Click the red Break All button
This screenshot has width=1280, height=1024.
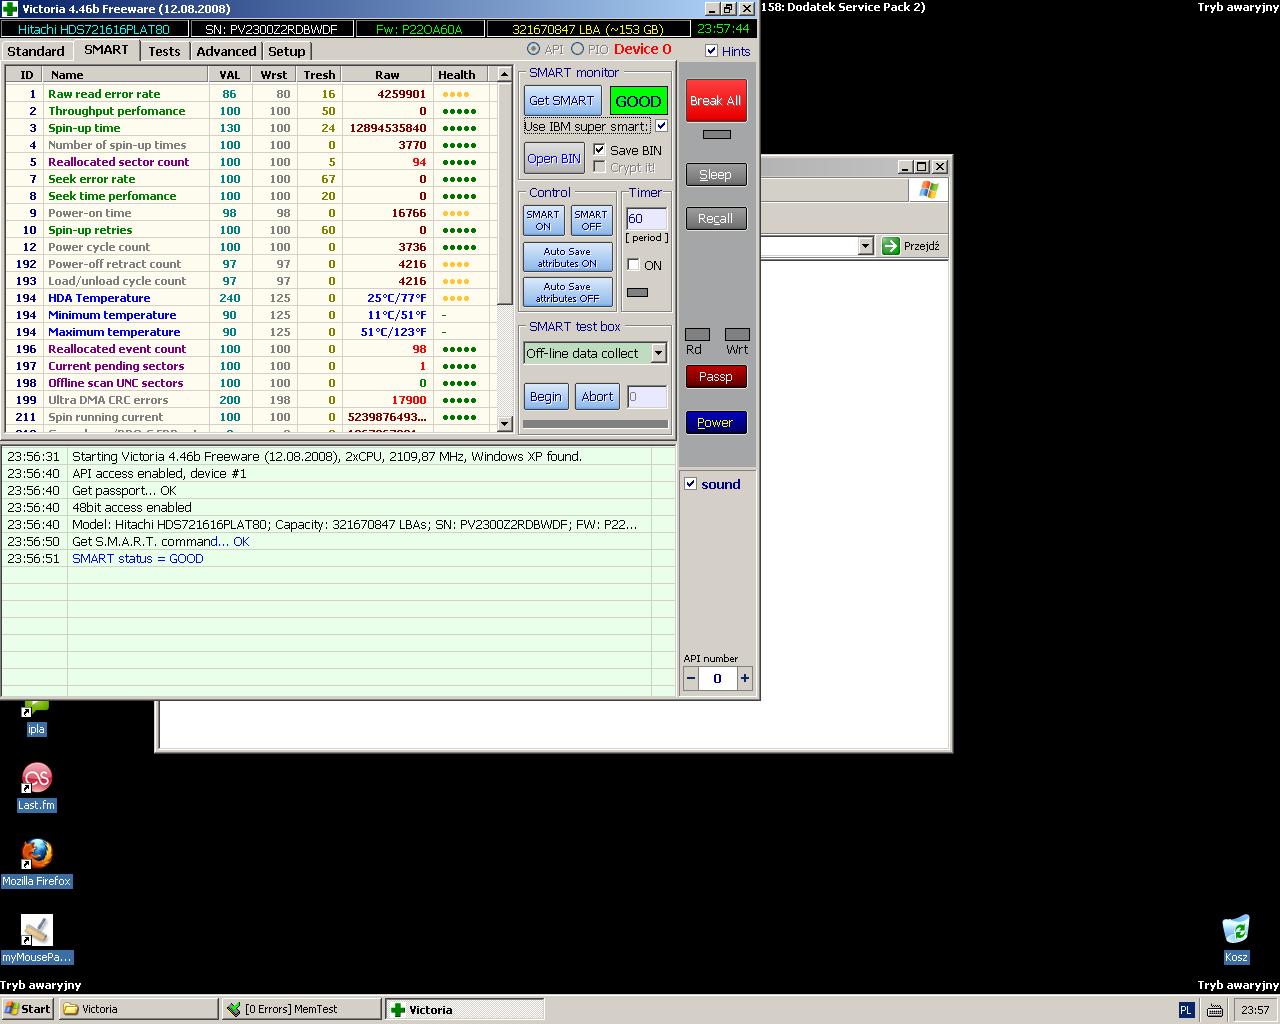coord(716,101)
